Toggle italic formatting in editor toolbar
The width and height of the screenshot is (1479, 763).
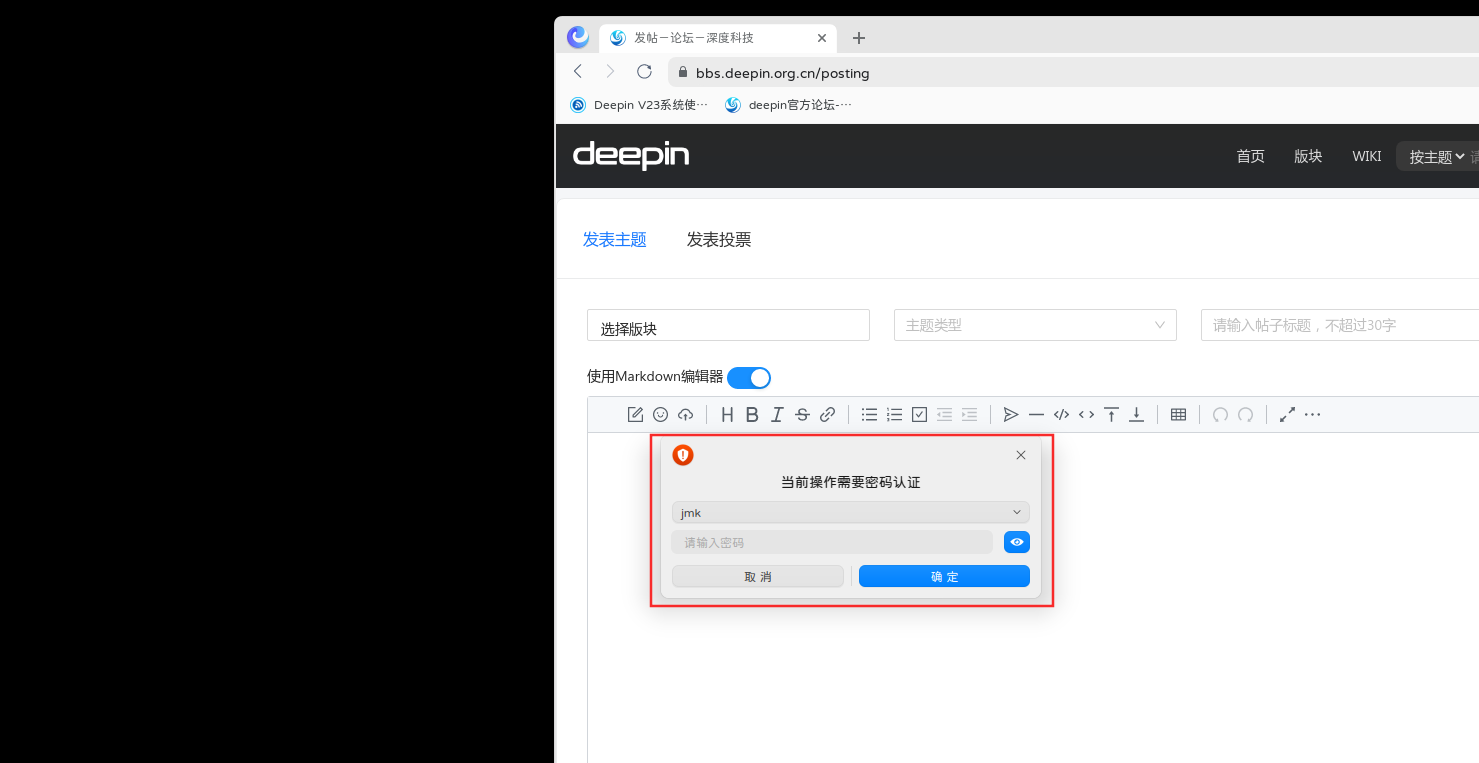tap(777, 414)
